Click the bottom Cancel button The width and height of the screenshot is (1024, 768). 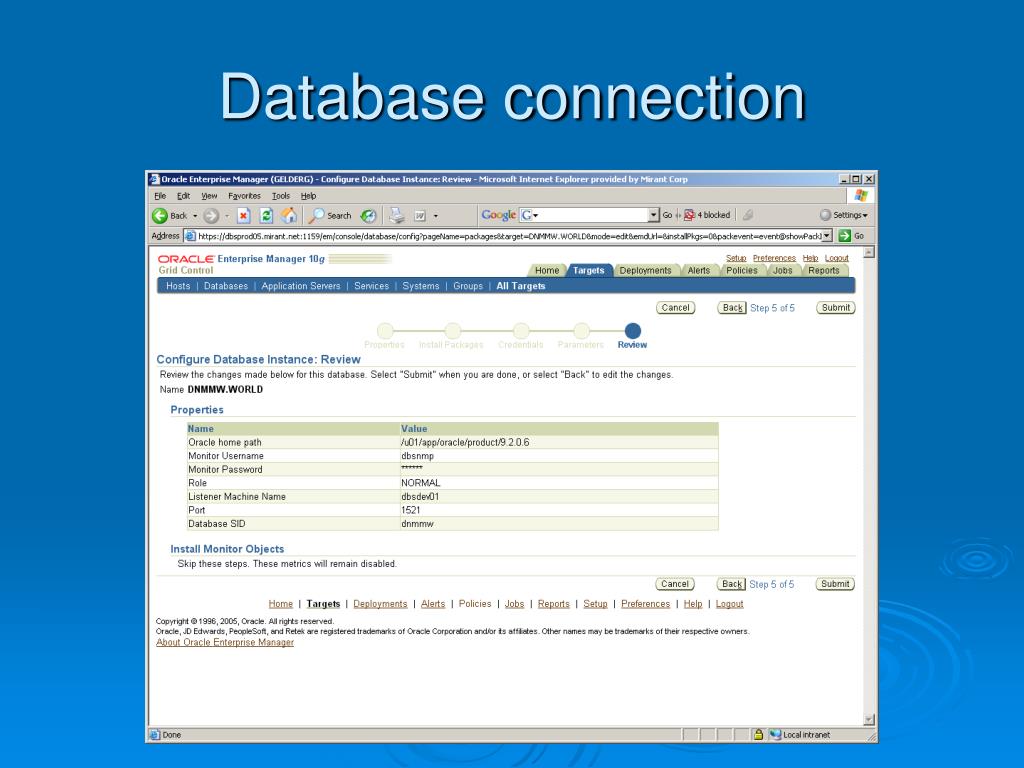(x=675, y=584)
